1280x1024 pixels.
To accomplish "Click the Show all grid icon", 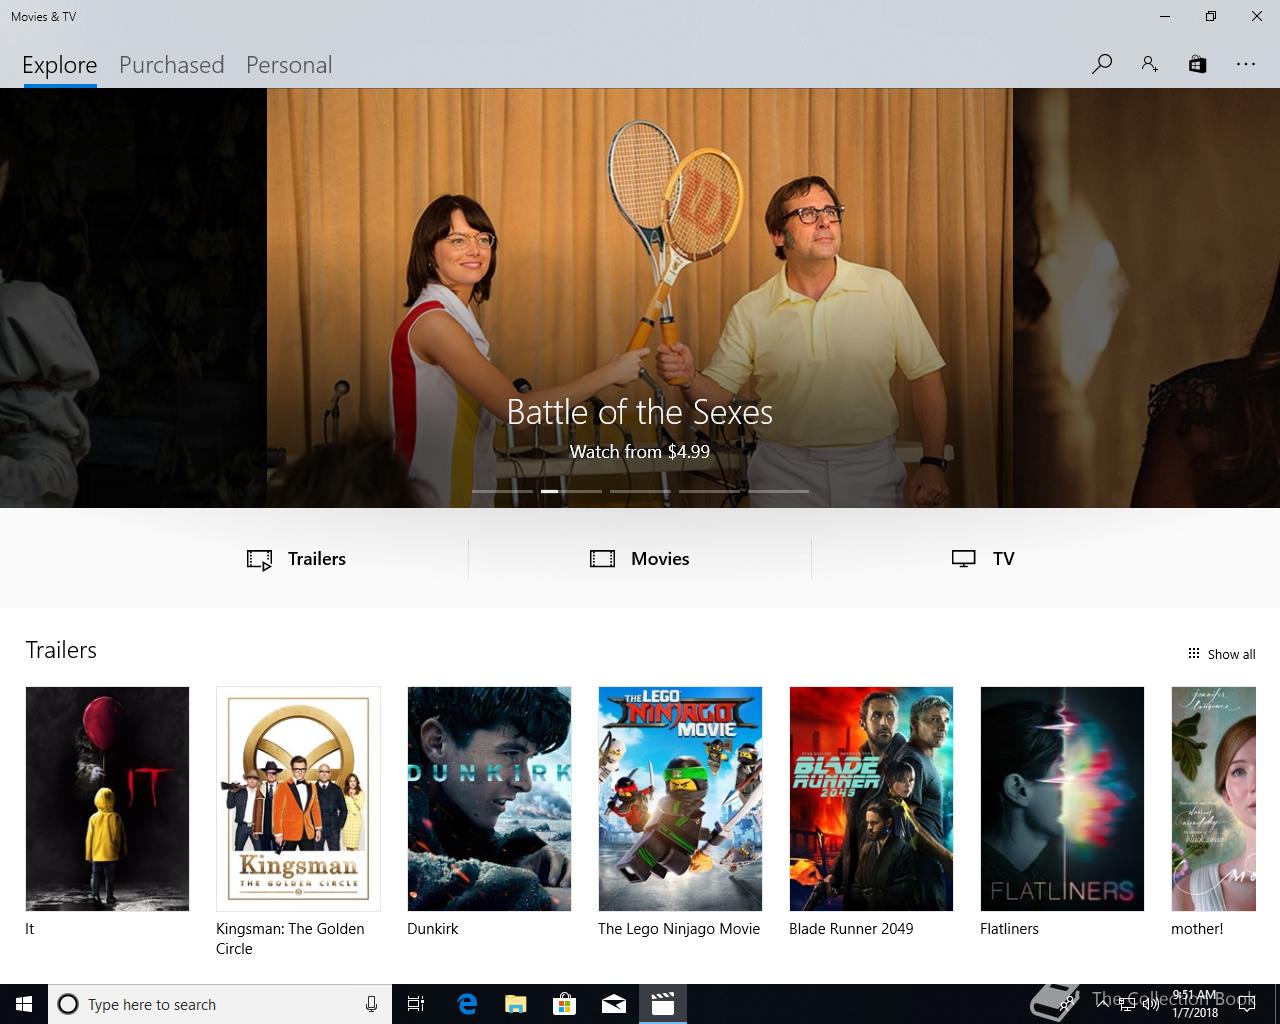I will coord(1193,654).
